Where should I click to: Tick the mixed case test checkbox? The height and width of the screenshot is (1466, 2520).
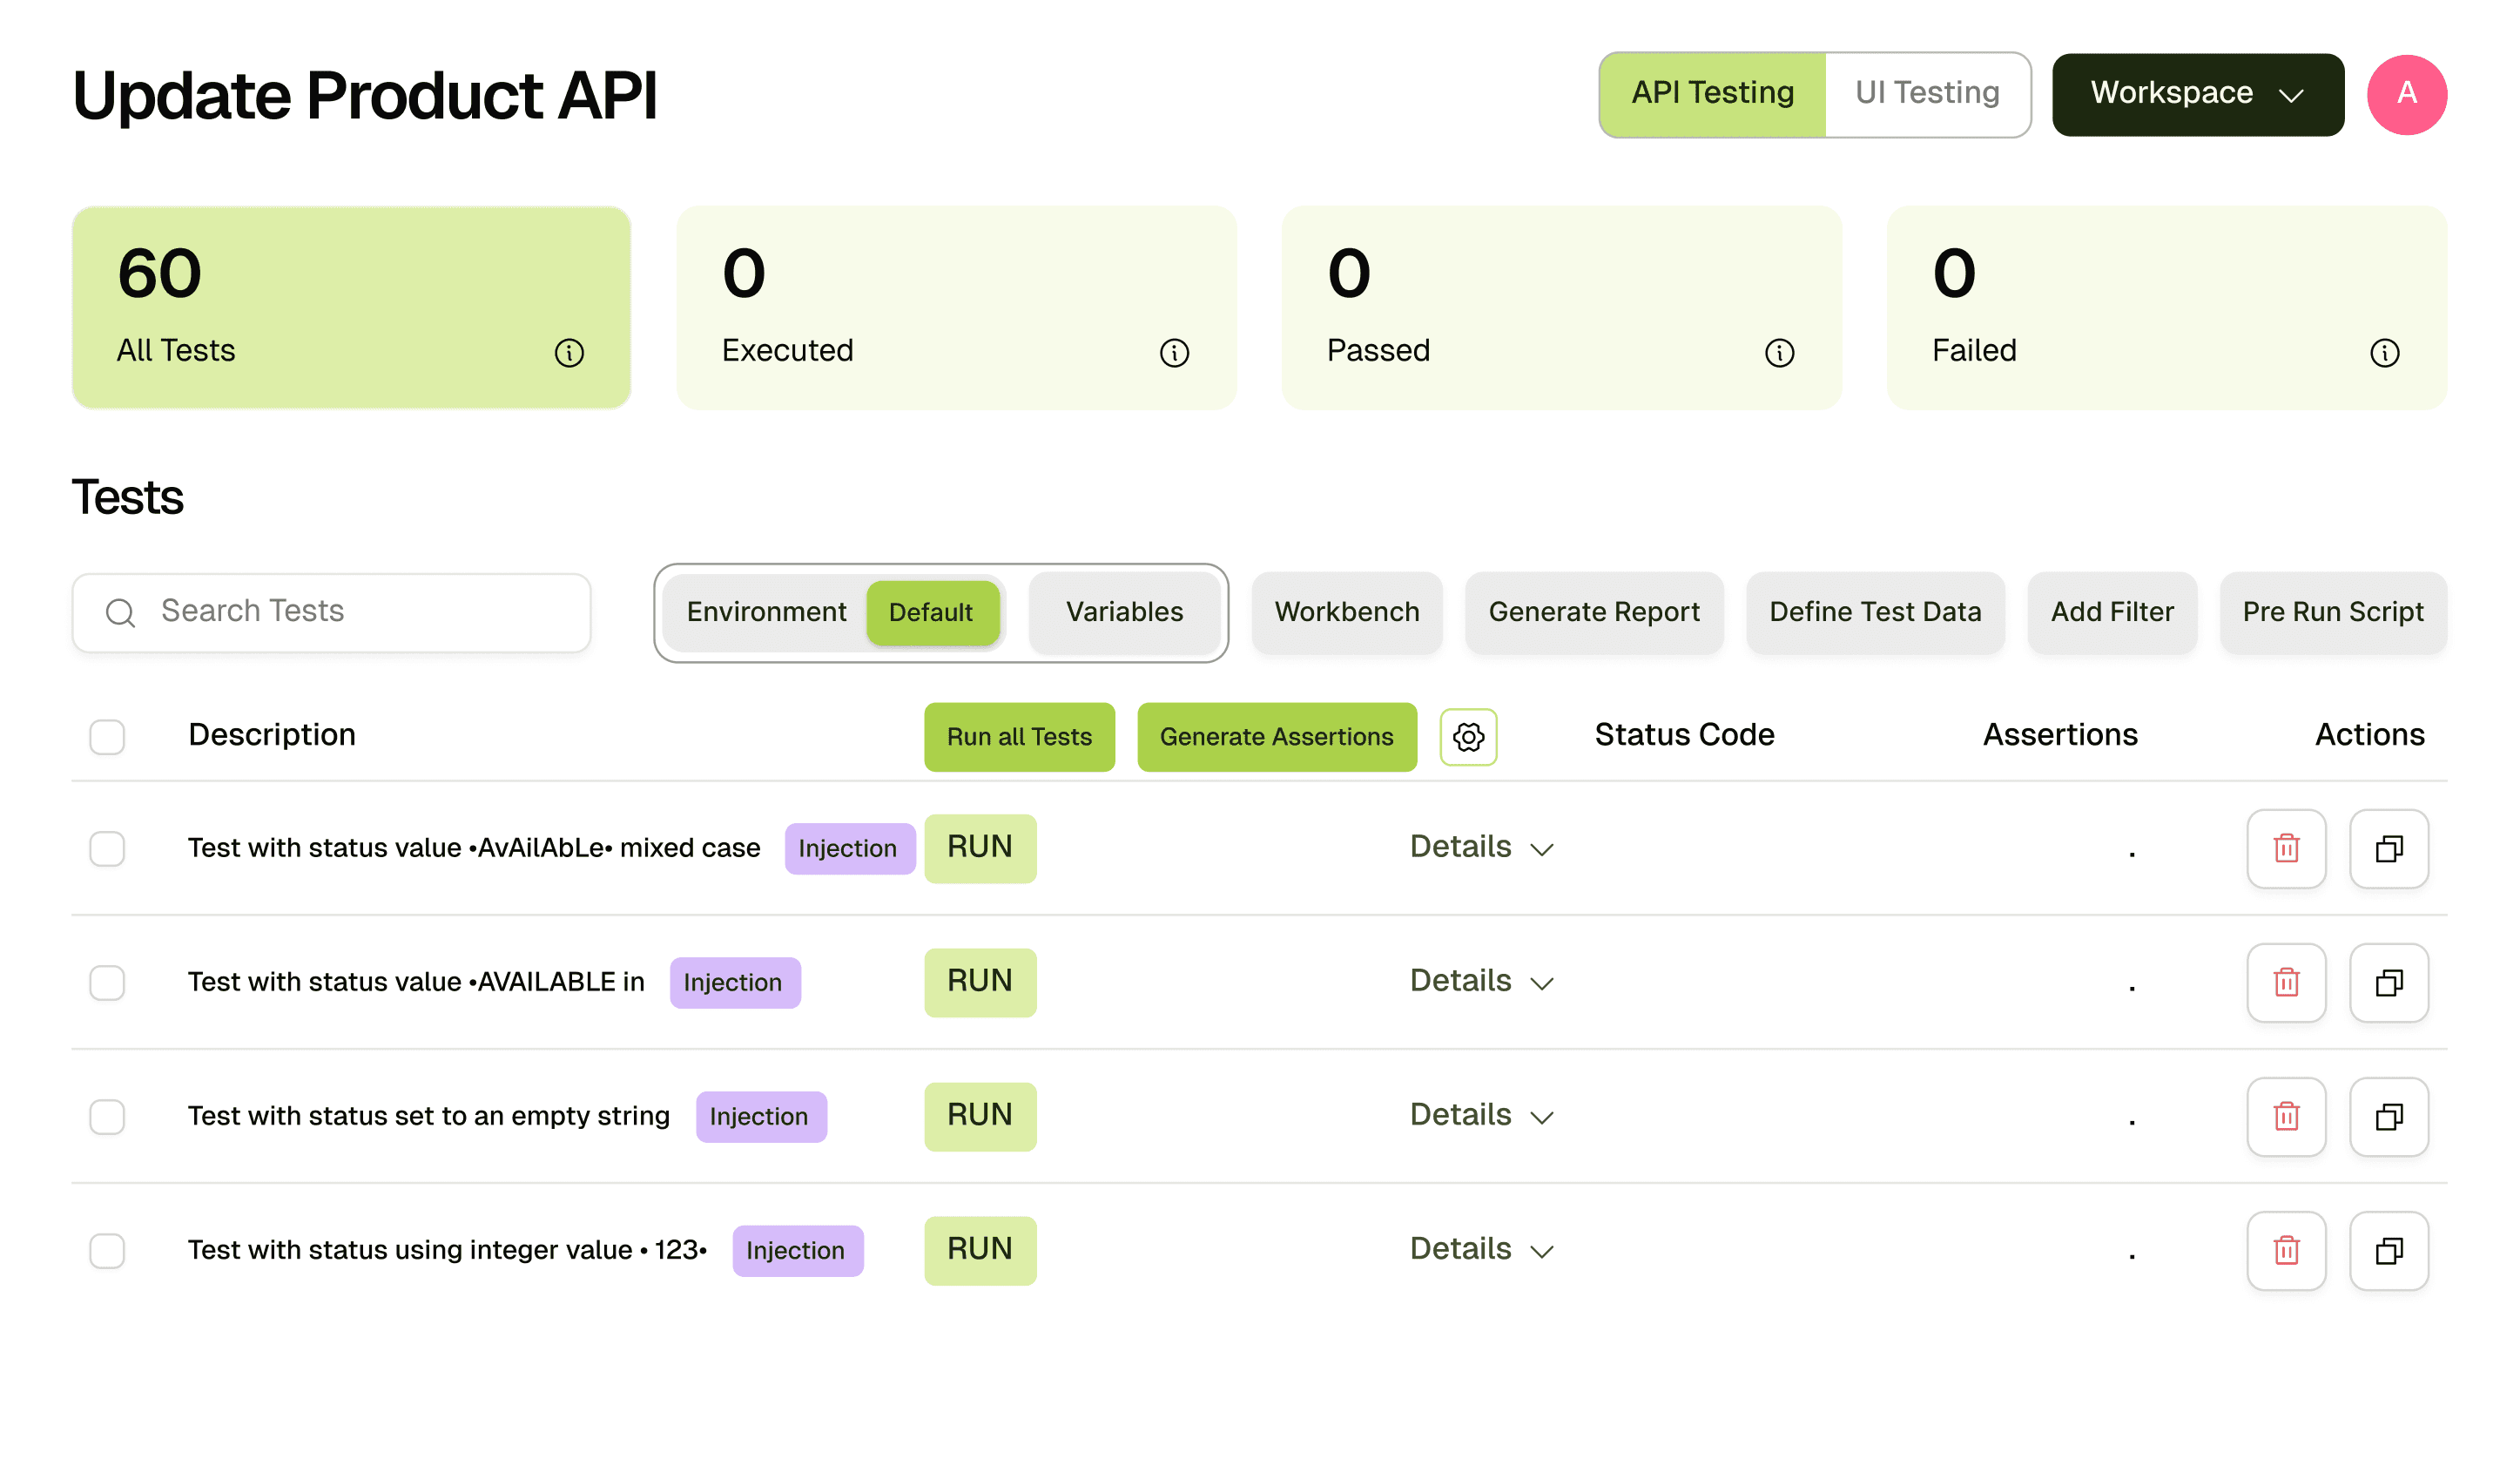[x=107, y=848]
